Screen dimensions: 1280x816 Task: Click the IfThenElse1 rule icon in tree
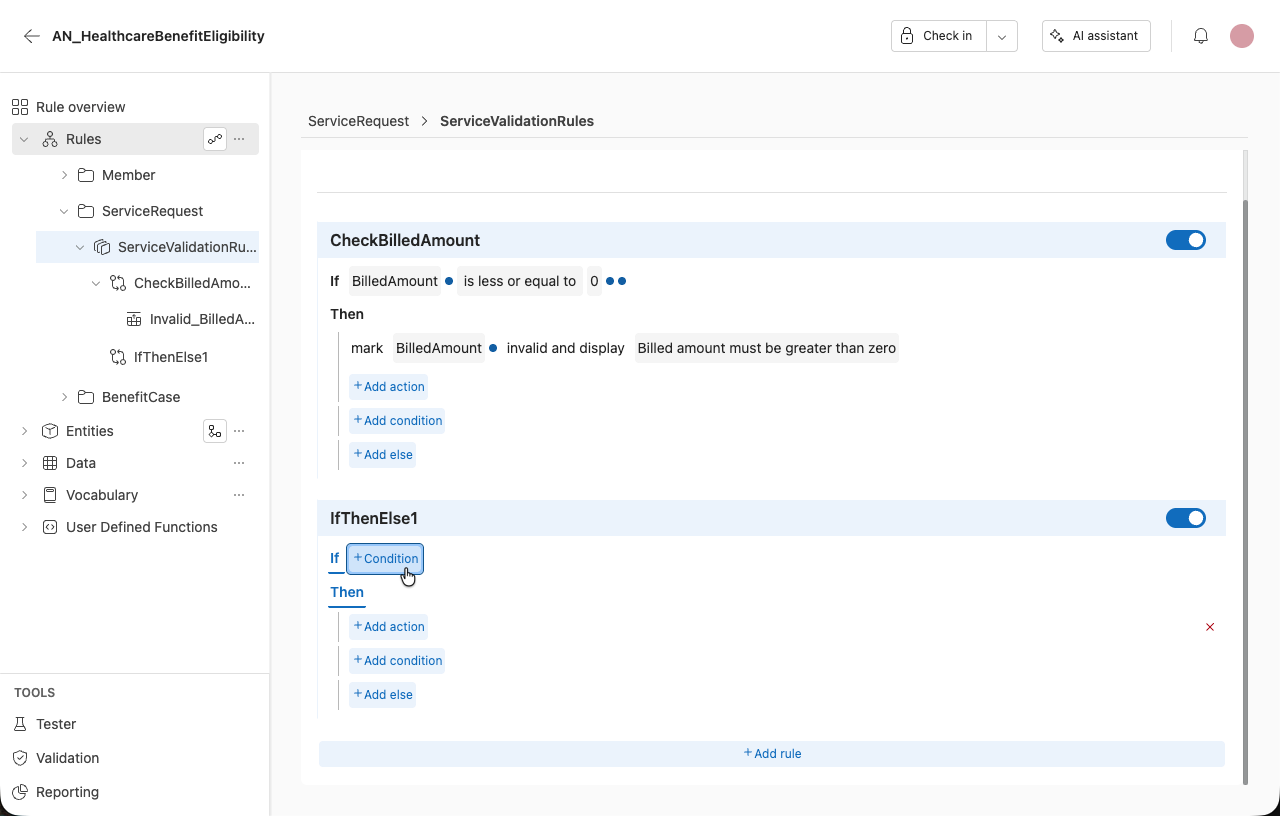click(x=118, y=357)
